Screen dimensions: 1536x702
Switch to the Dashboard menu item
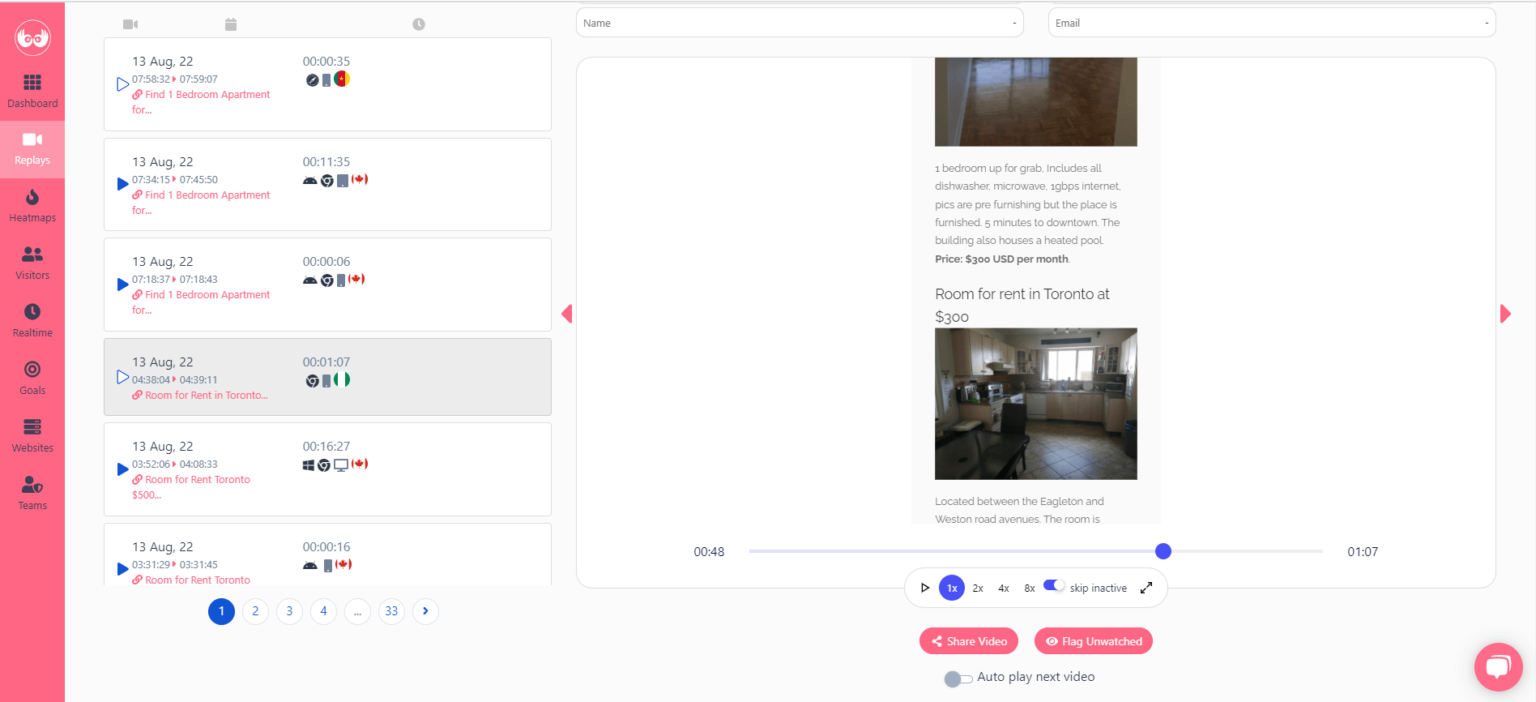click(32, 90)
